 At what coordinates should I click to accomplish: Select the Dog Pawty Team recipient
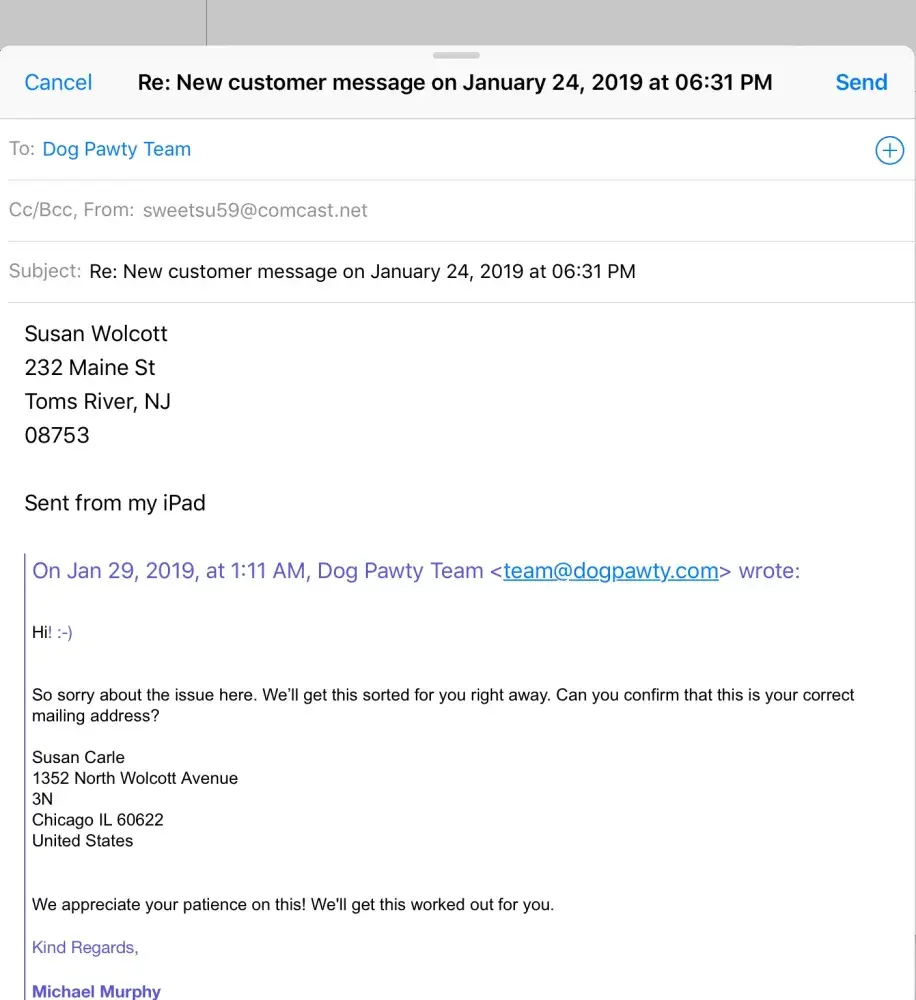(116, 150)
